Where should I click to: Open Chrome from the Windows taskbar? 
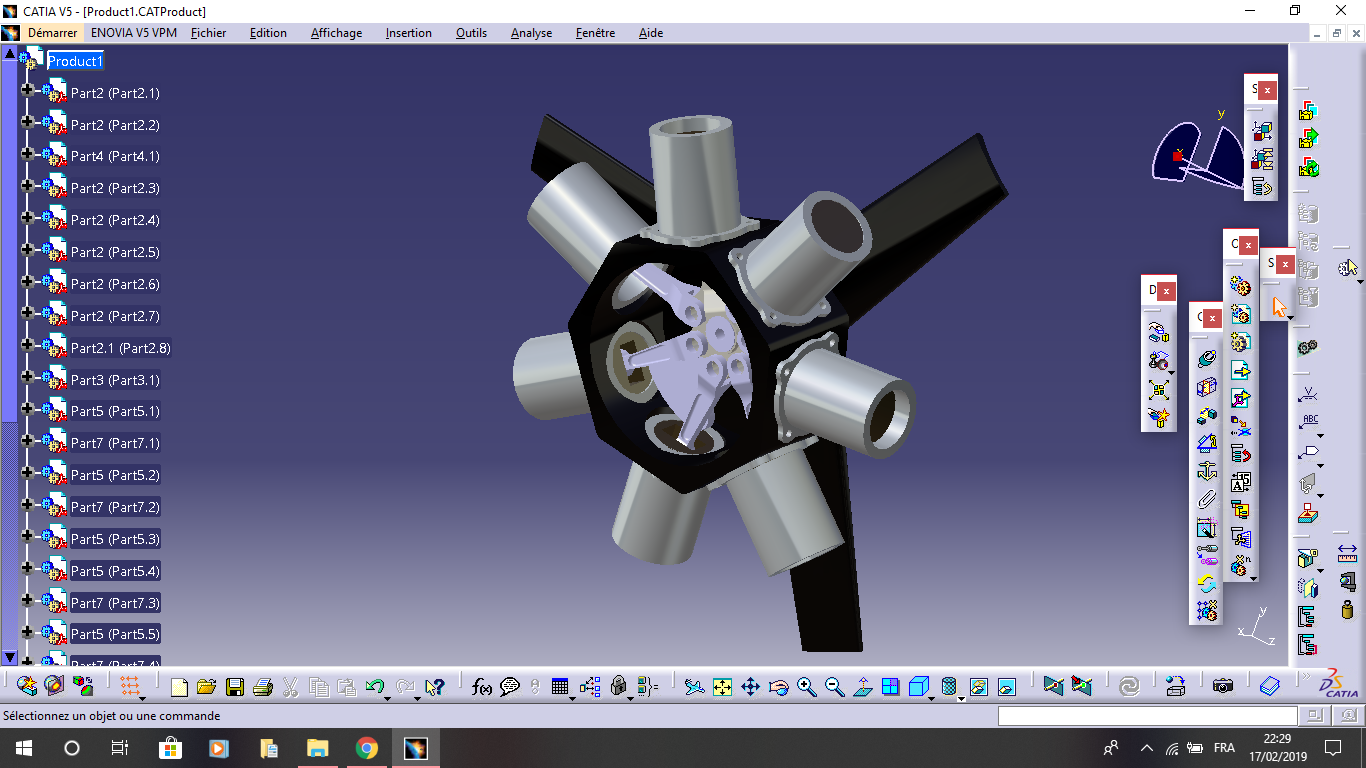coord(366,748)
